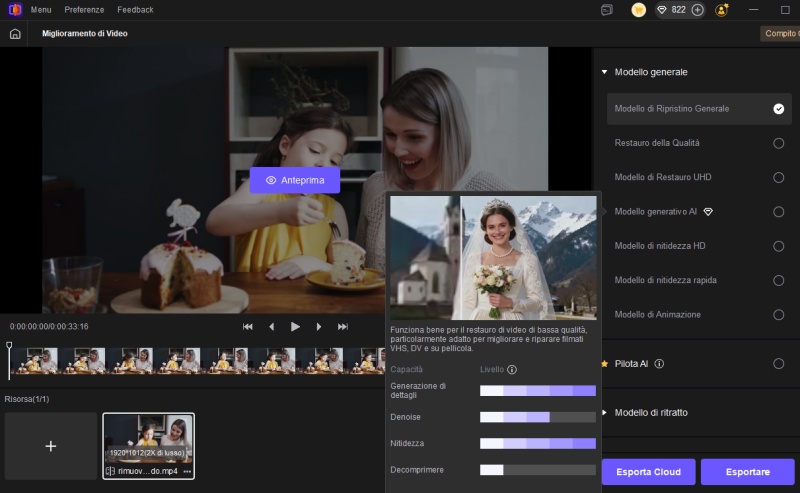This screenshot has width=800, height=493.
Task: Click the info icon next to Pilota AI
Action: [x=659, y=364]
